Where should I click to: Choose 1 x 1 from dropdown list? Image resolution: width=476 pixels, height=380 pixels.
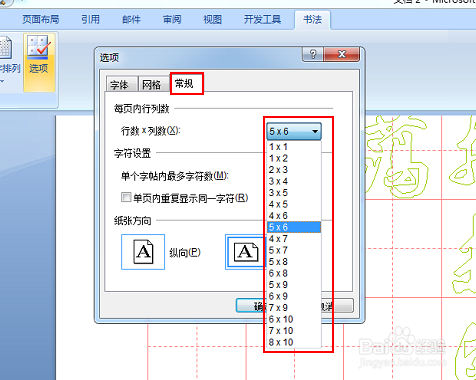pyautogui.click(x=294, y=147)
